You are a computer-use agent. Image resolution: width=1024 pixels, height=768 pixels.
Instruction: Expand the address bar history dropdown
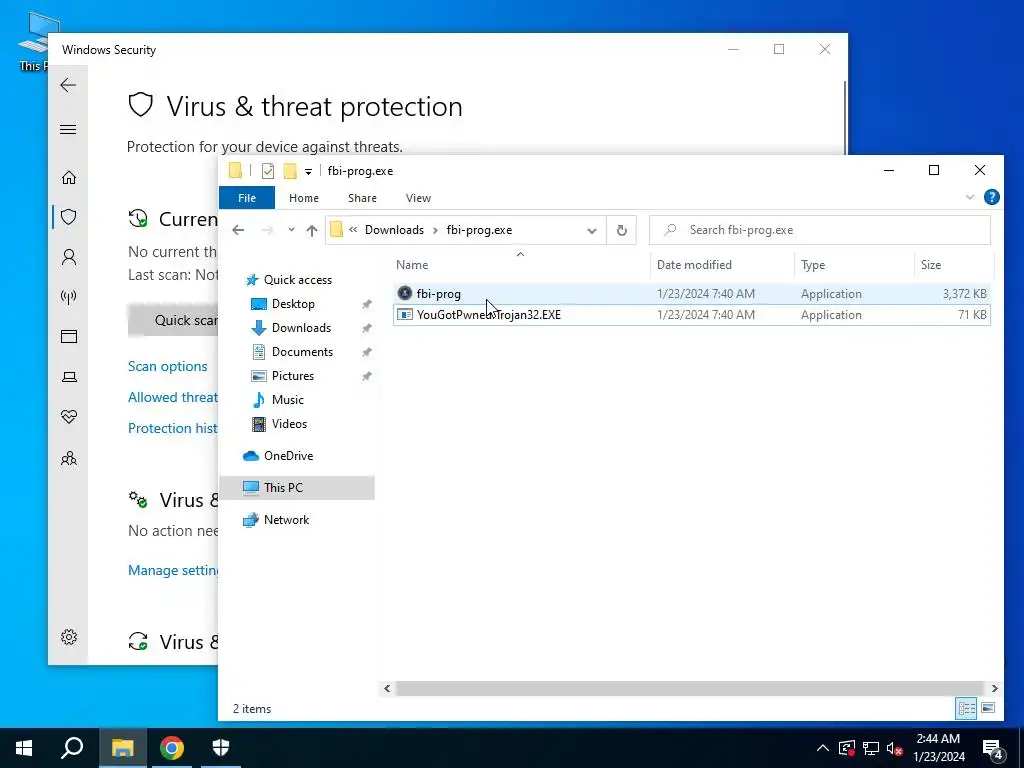point(592,231)
